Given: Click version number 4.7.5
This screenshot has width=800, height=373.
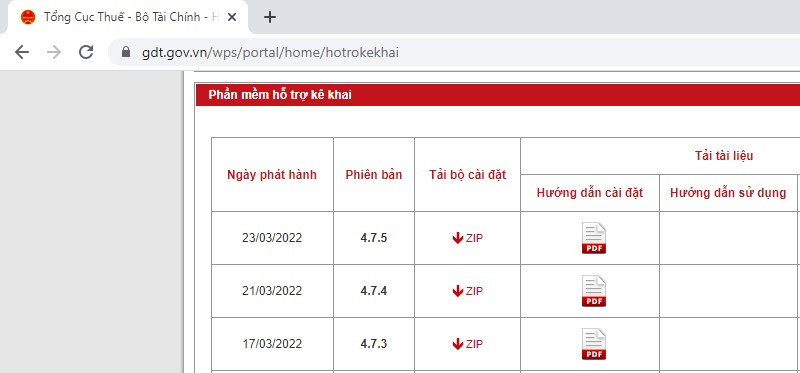Looking at the screenshot, I should pos(373,238).
